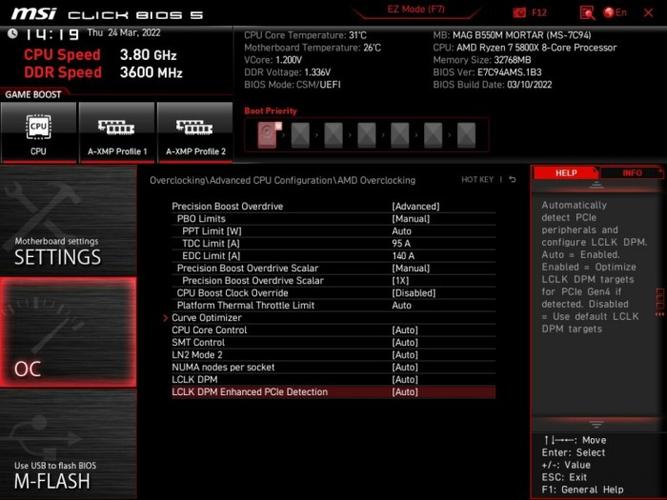Click the help panel top scroll handle
This screenshot has height=500, width=667.
click(x=596, y=186)
